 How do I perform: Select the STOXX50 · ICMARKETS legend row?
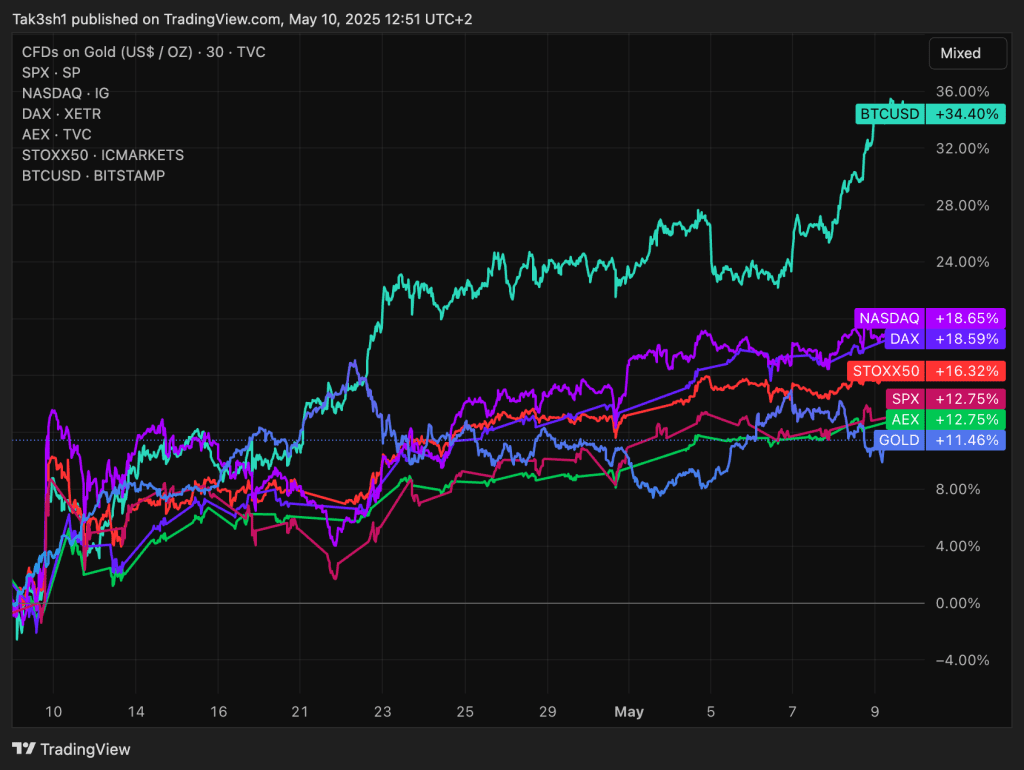tap(103, 155)
